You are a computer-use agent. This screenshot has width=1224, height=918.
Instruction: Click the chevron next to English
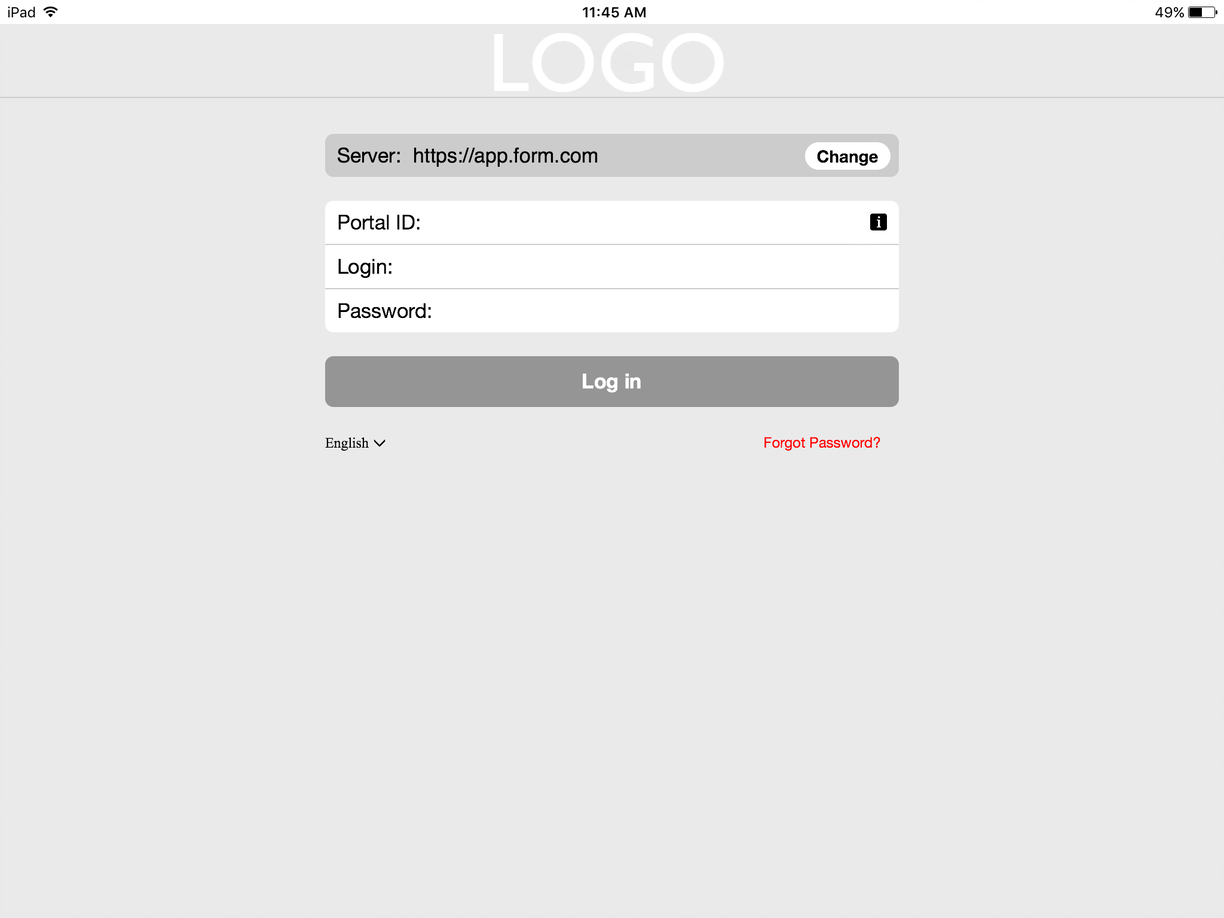[x=380, y=443]
